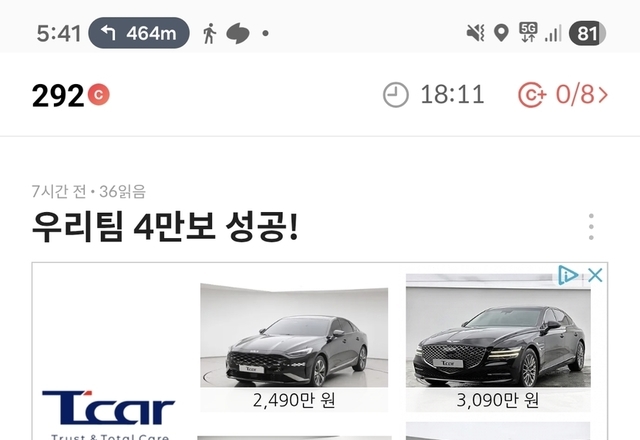Tap the location pin status icon

coord(501,33)
